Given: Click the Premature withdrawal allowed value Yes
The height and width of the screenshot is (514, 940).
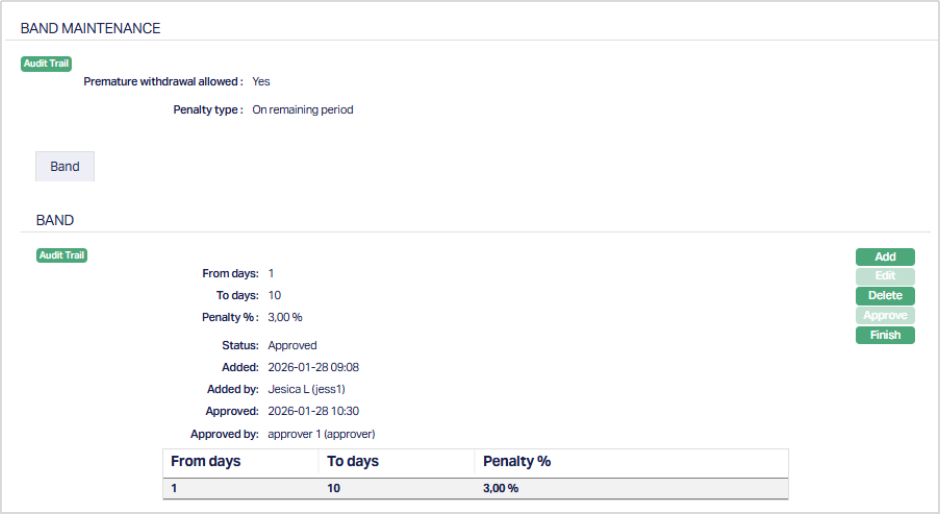Looking at the screenshot, I should point(261,82).
